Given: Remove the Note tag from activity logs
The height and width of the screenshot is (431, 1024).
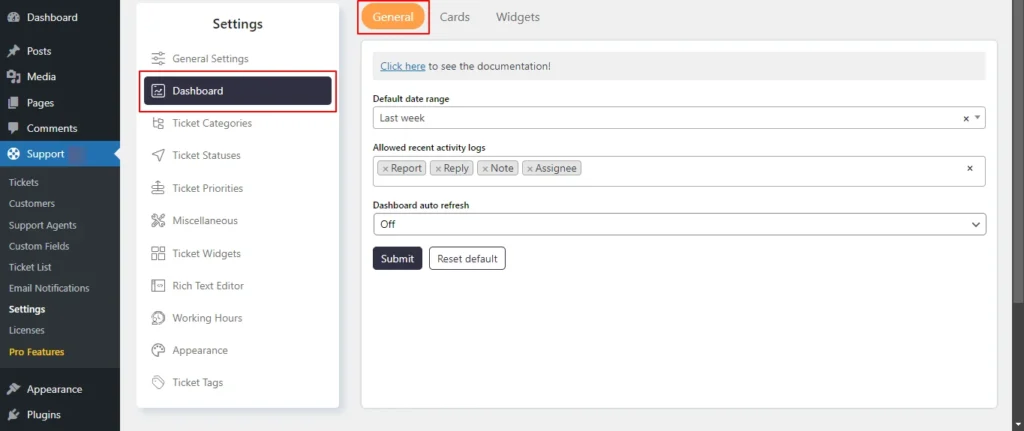Looking at the screenshot, I should pyautogui.click(x=485, y=168).
